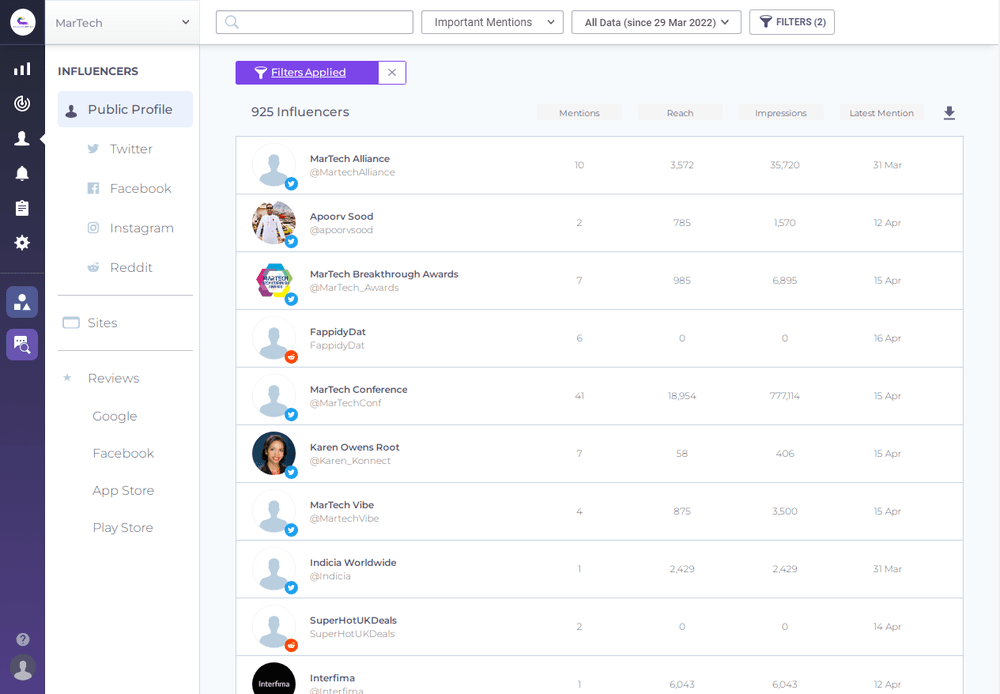Remove applied filters with the X button

click(x=392, y=73)
